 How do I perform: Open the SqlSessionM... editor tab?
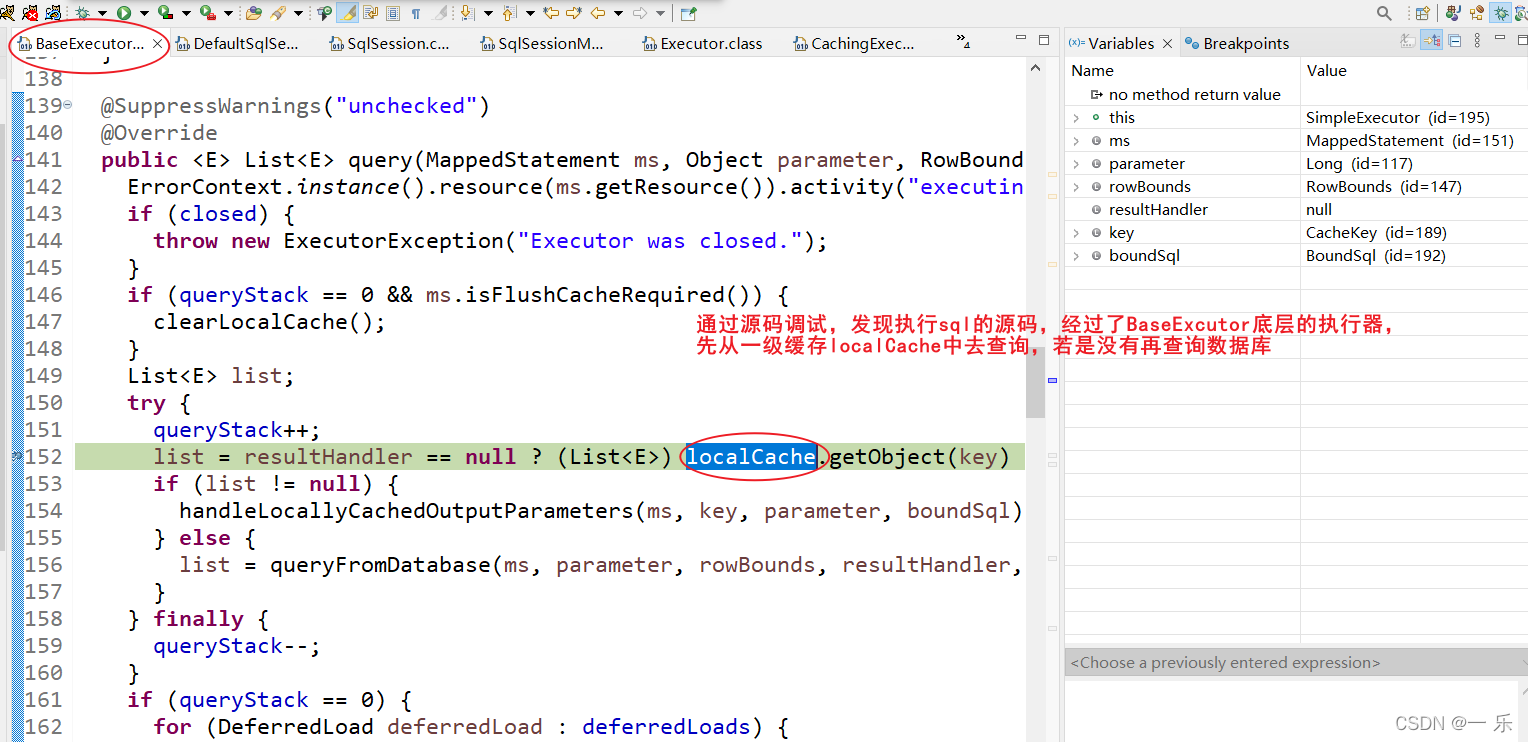(x=542, y=44)
